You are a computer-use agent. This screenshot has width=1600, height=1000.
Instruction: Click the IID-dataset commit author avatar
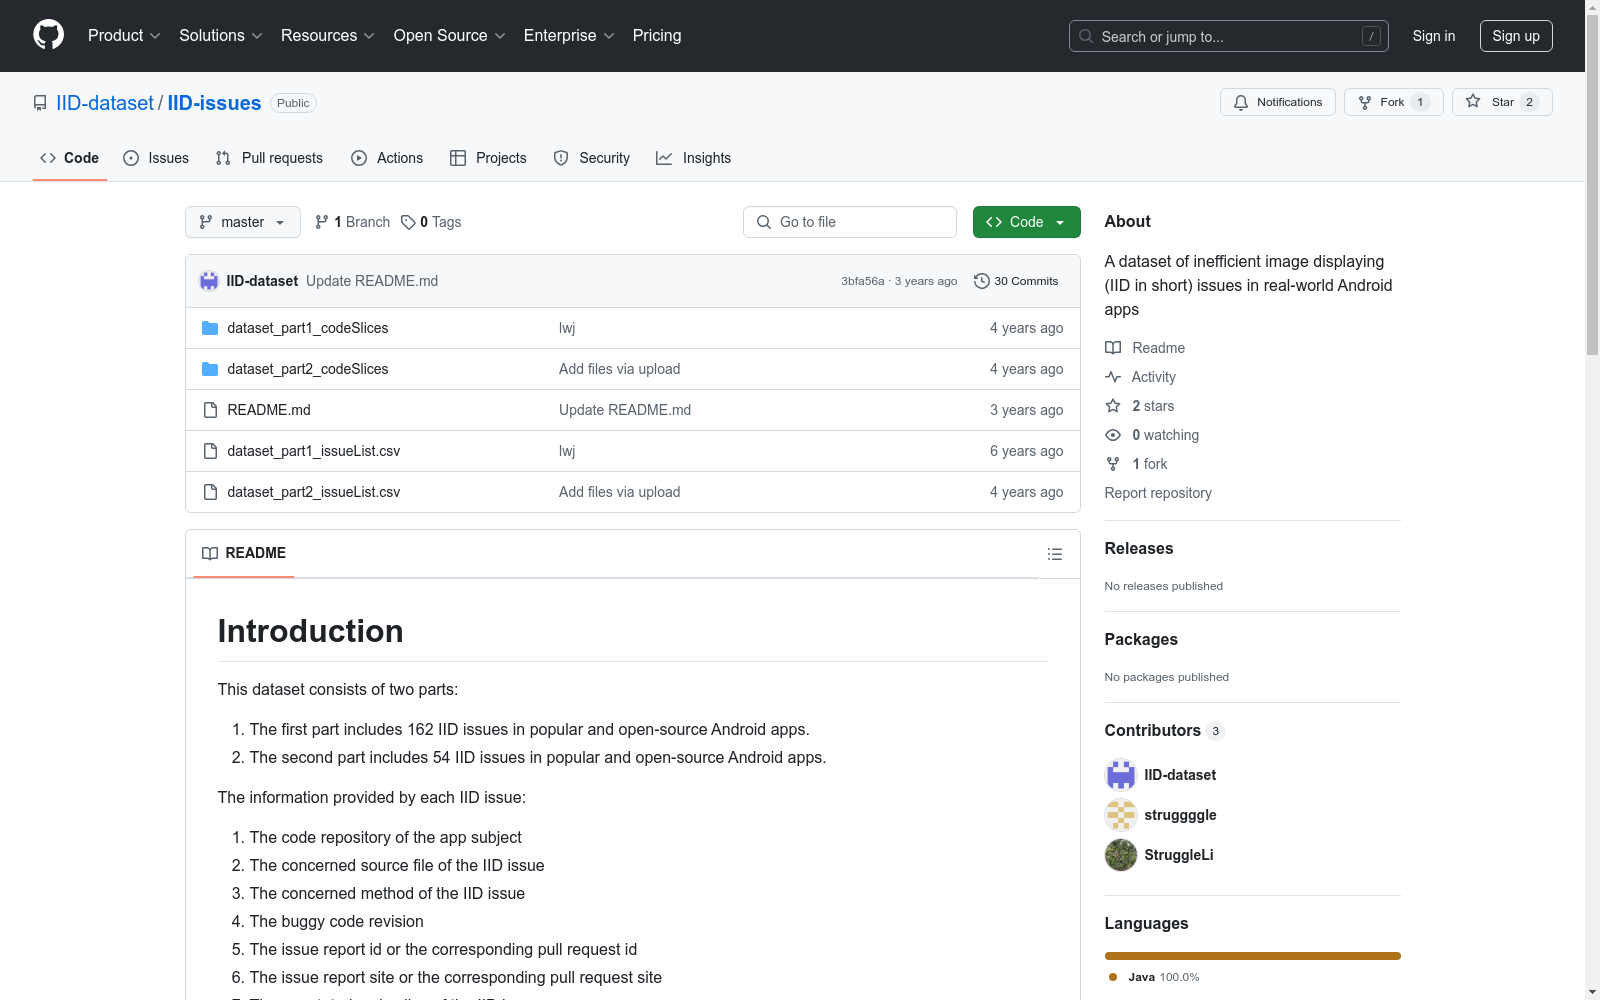coord(209,281)
